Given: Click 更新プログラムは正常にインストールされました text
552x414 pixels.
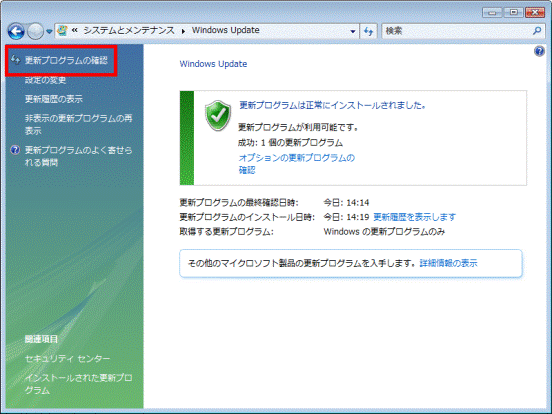Looking at the screenshot, I should pos(333,105).
